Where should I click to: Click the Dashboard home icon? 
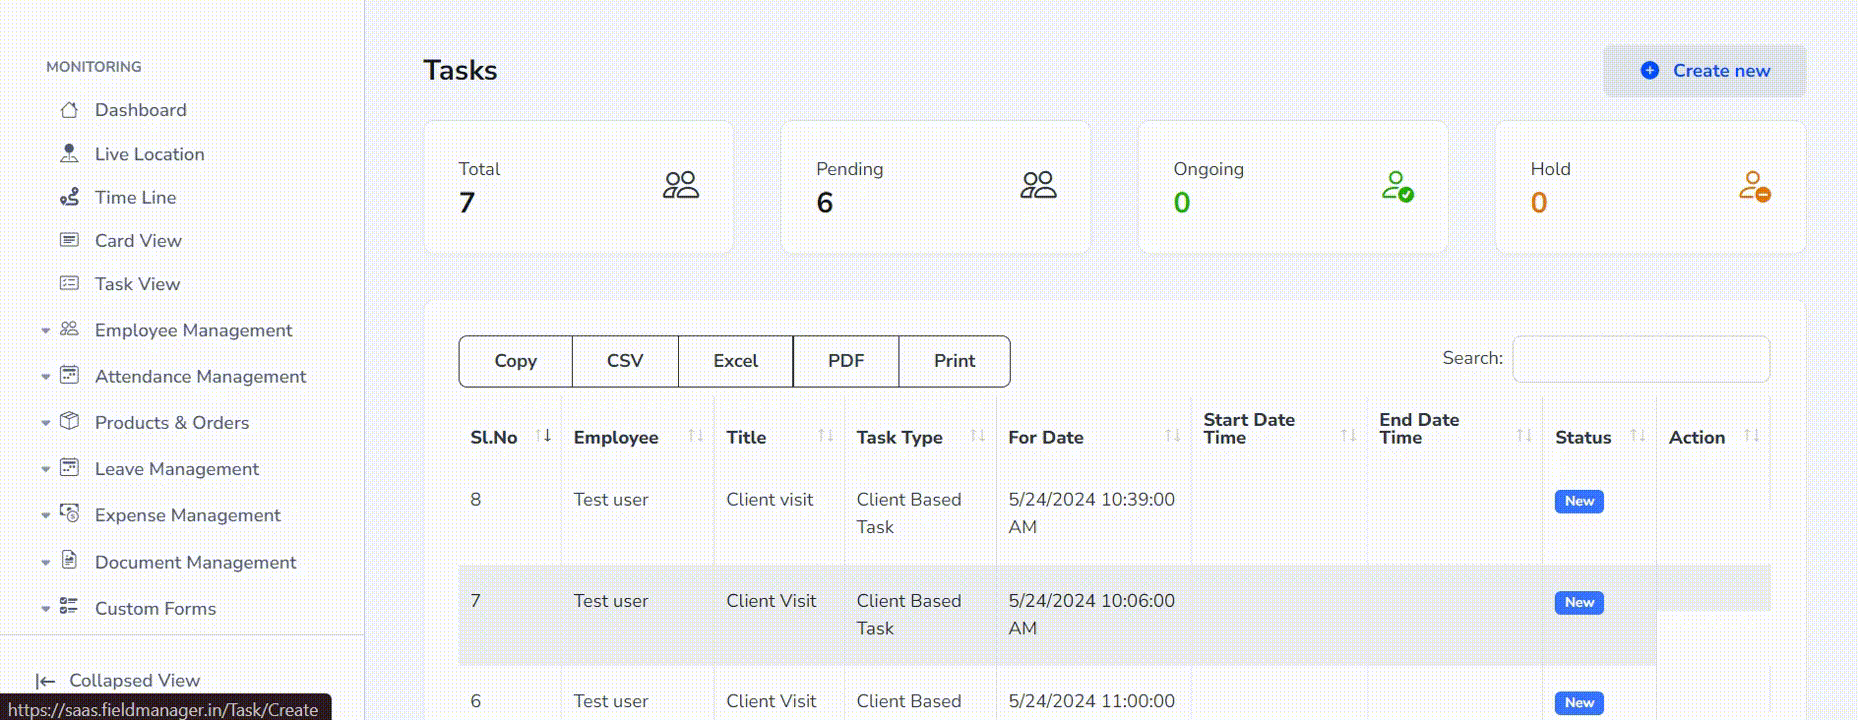[x=69, y=110]
